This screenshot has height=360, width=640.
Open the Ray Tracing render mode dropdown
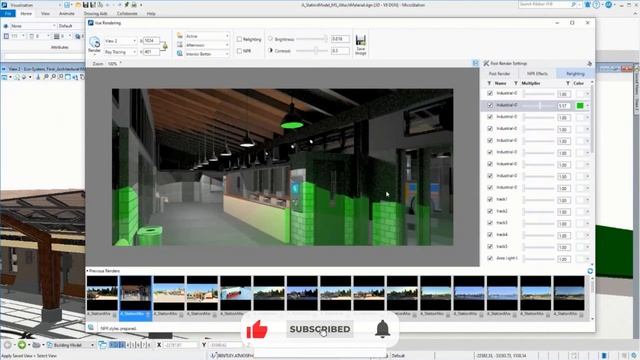(x=120, y=52)
